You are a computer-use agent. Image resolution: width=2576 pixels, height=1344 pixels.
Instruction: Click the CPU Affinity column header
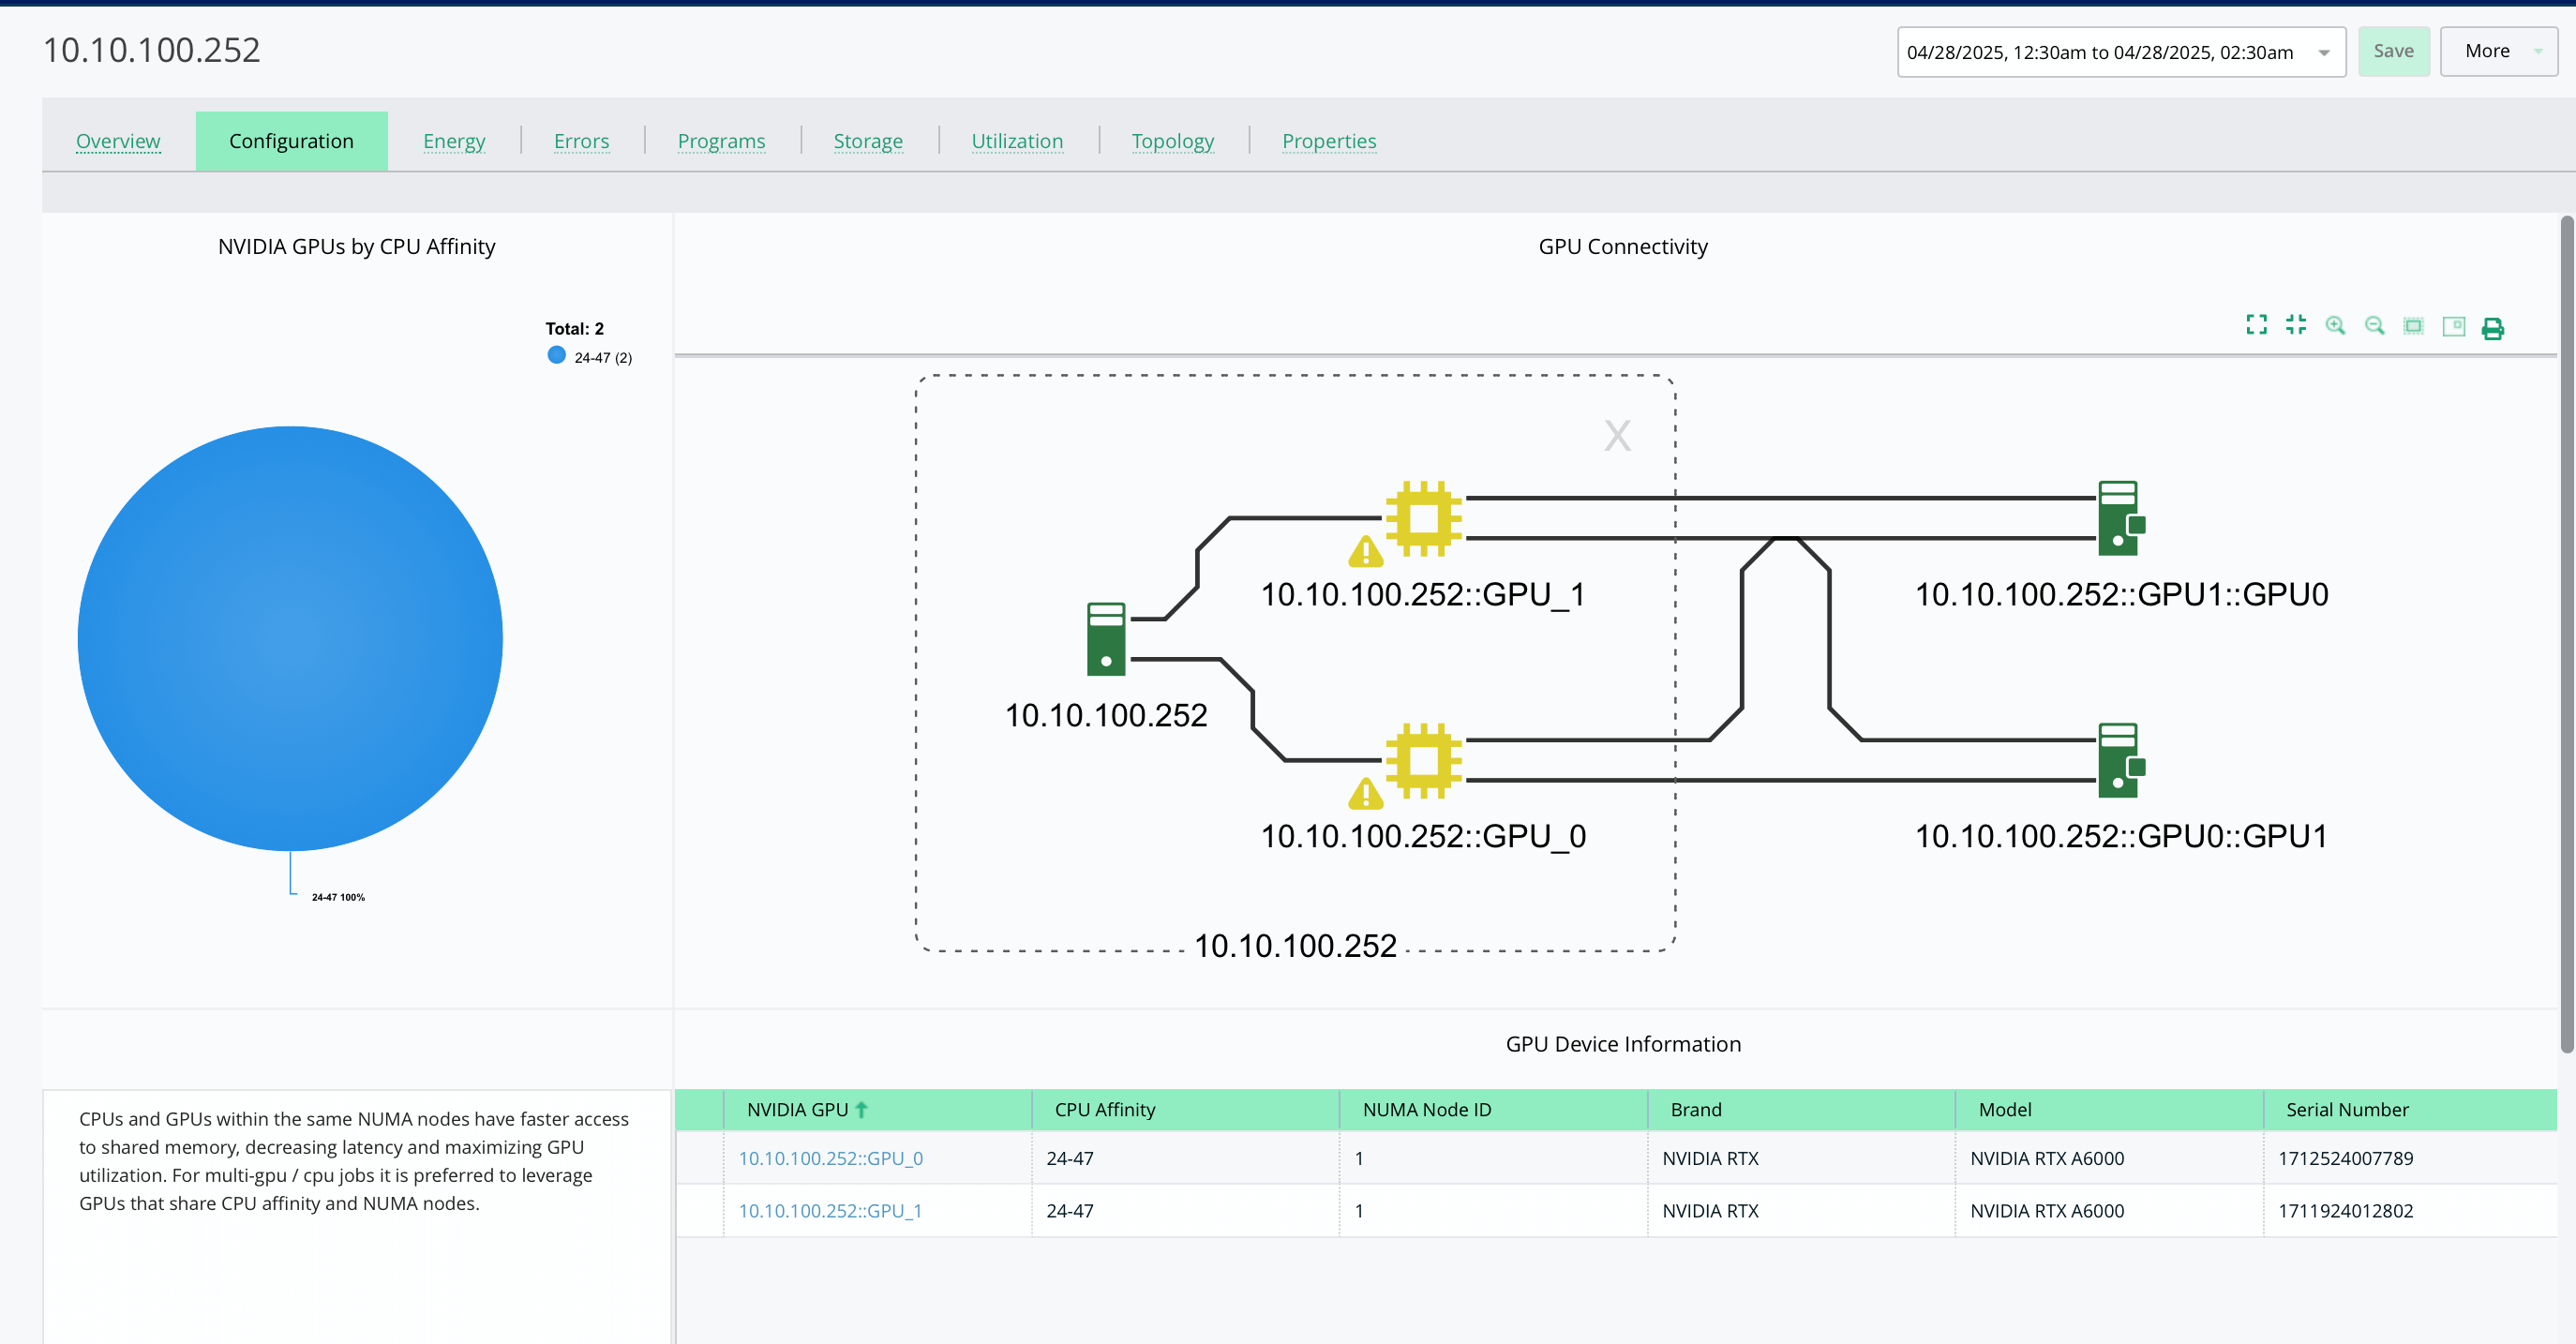pos(1185,1110)
